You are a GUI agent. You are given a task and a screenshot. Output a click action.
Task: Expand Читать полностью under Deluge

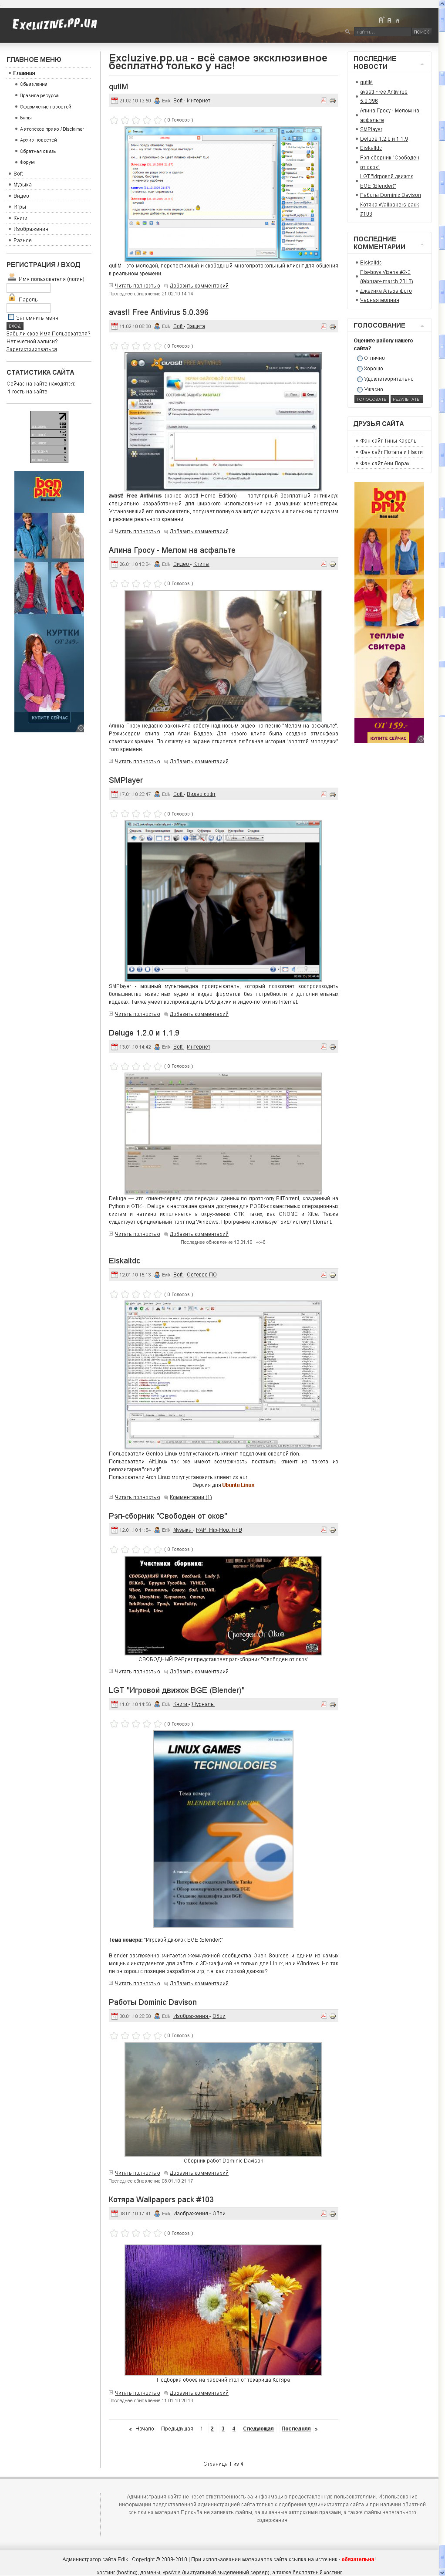(137, 1234)
